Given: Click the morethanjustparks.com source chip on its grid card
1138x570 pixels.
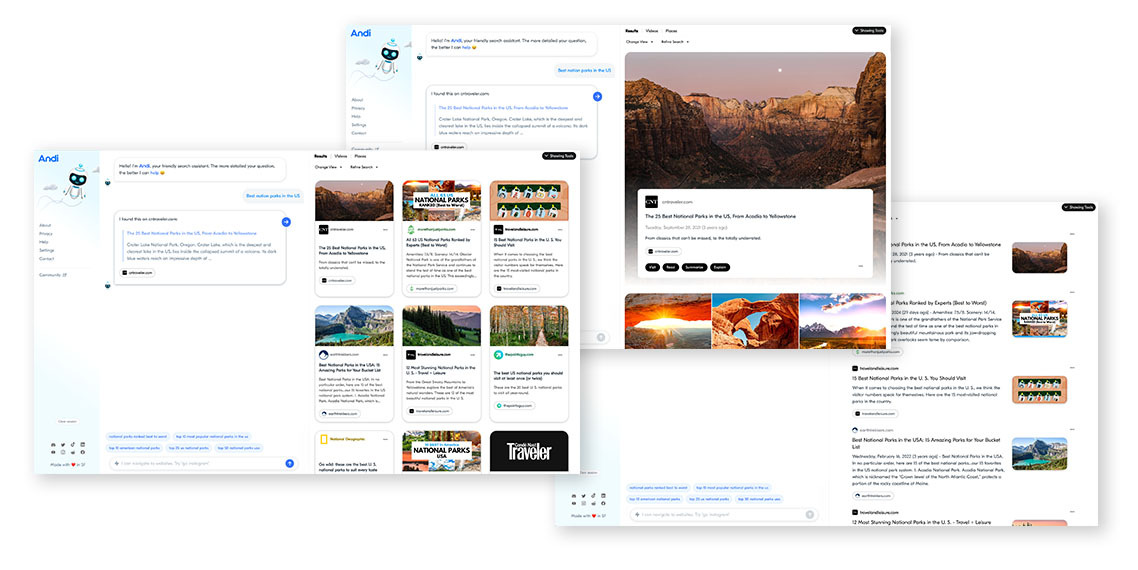Looking at the screenshot, I should click(x=431, y=288).
